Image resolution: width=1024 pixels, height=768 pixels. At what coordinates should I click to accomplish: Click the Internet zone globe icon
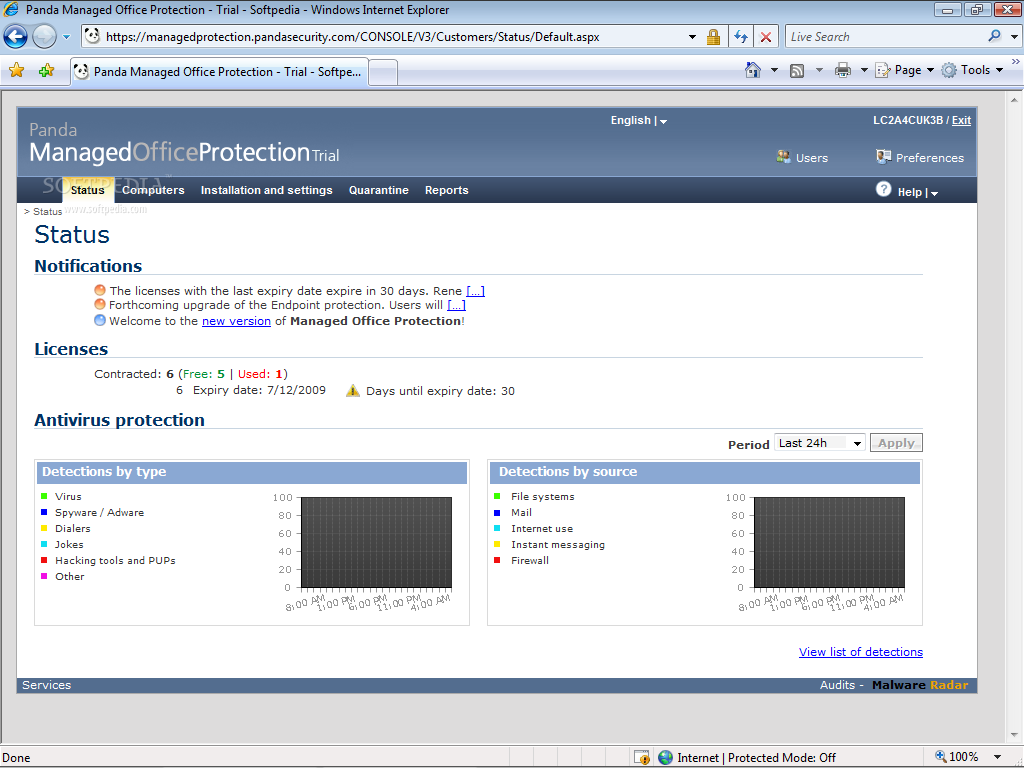click(665, 758)
